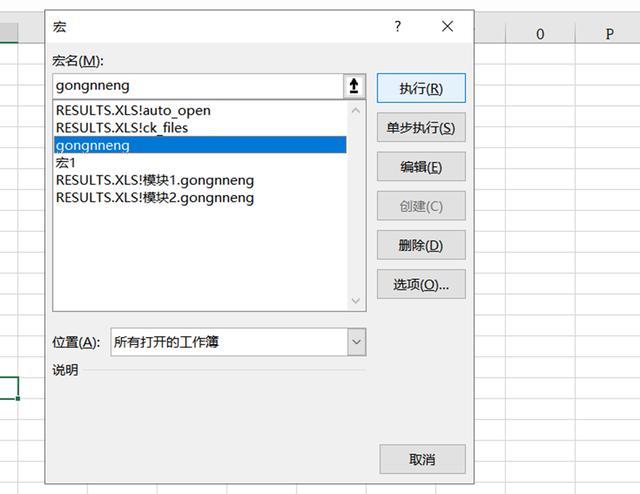This screenshot has height=494, width=640.
Task: Select RESULTS.XLS!auto_open in macro list
Action: click(133, 111)
